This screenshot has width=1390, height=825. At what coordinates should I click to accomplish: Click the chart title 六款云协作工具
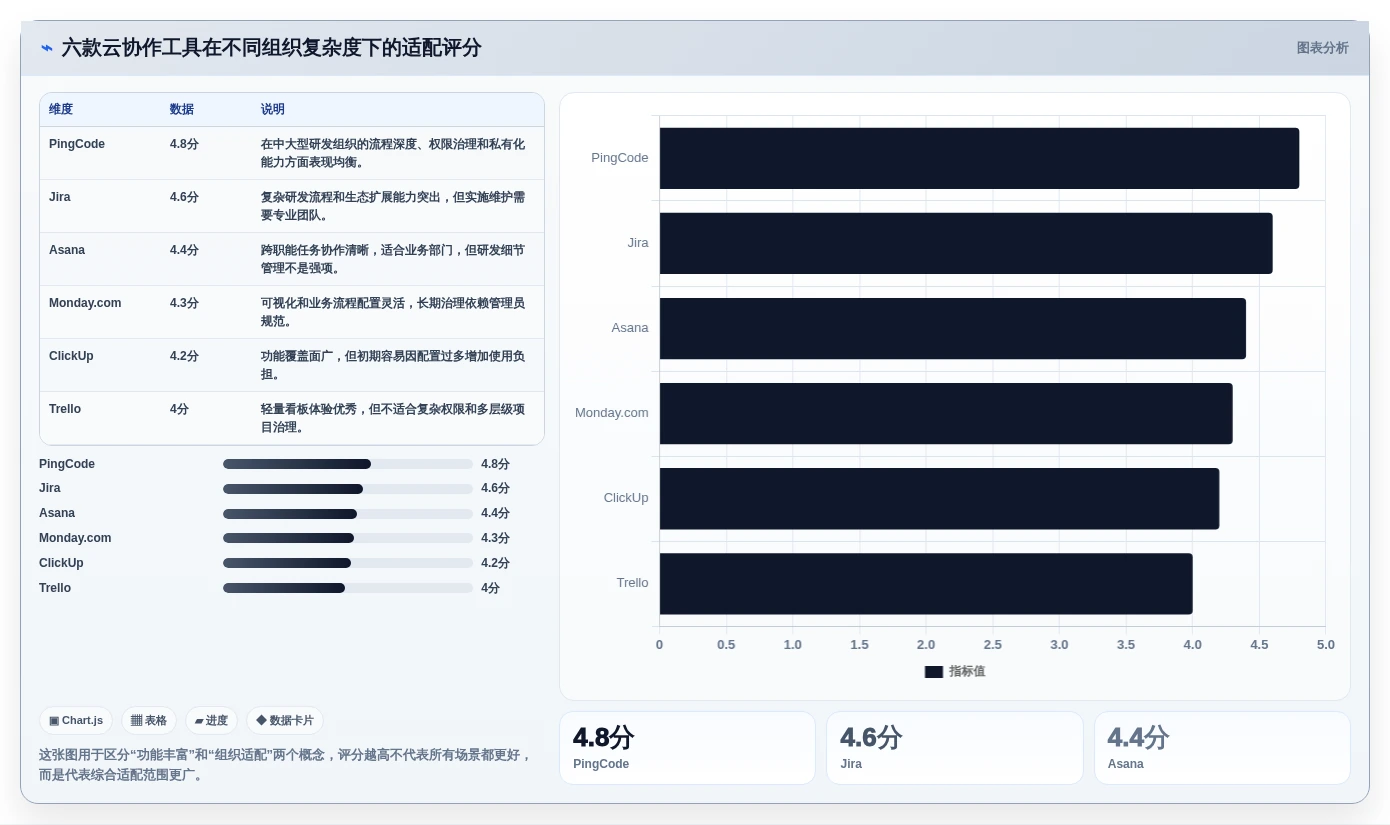pos(271,48)
